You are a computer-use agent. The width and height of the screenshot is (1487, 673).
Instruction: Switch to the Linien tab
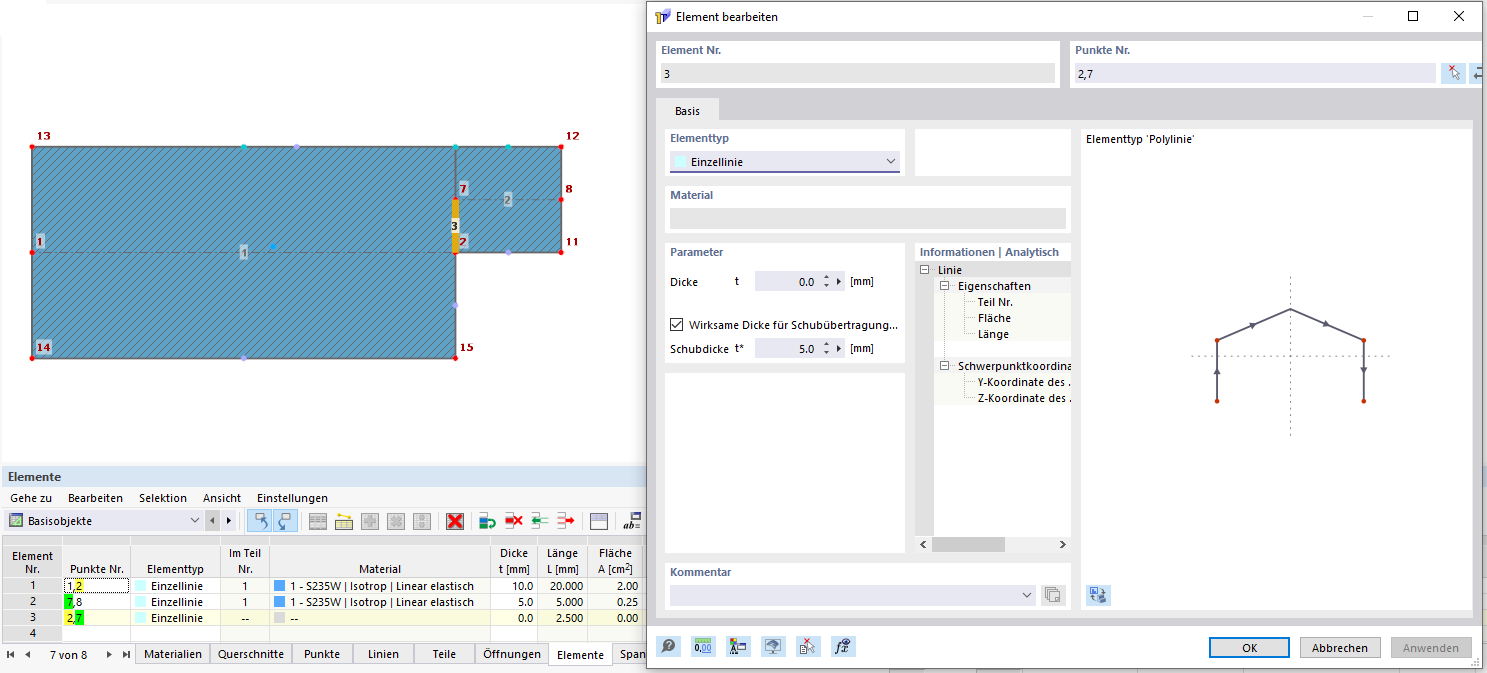tap(383, 654)
